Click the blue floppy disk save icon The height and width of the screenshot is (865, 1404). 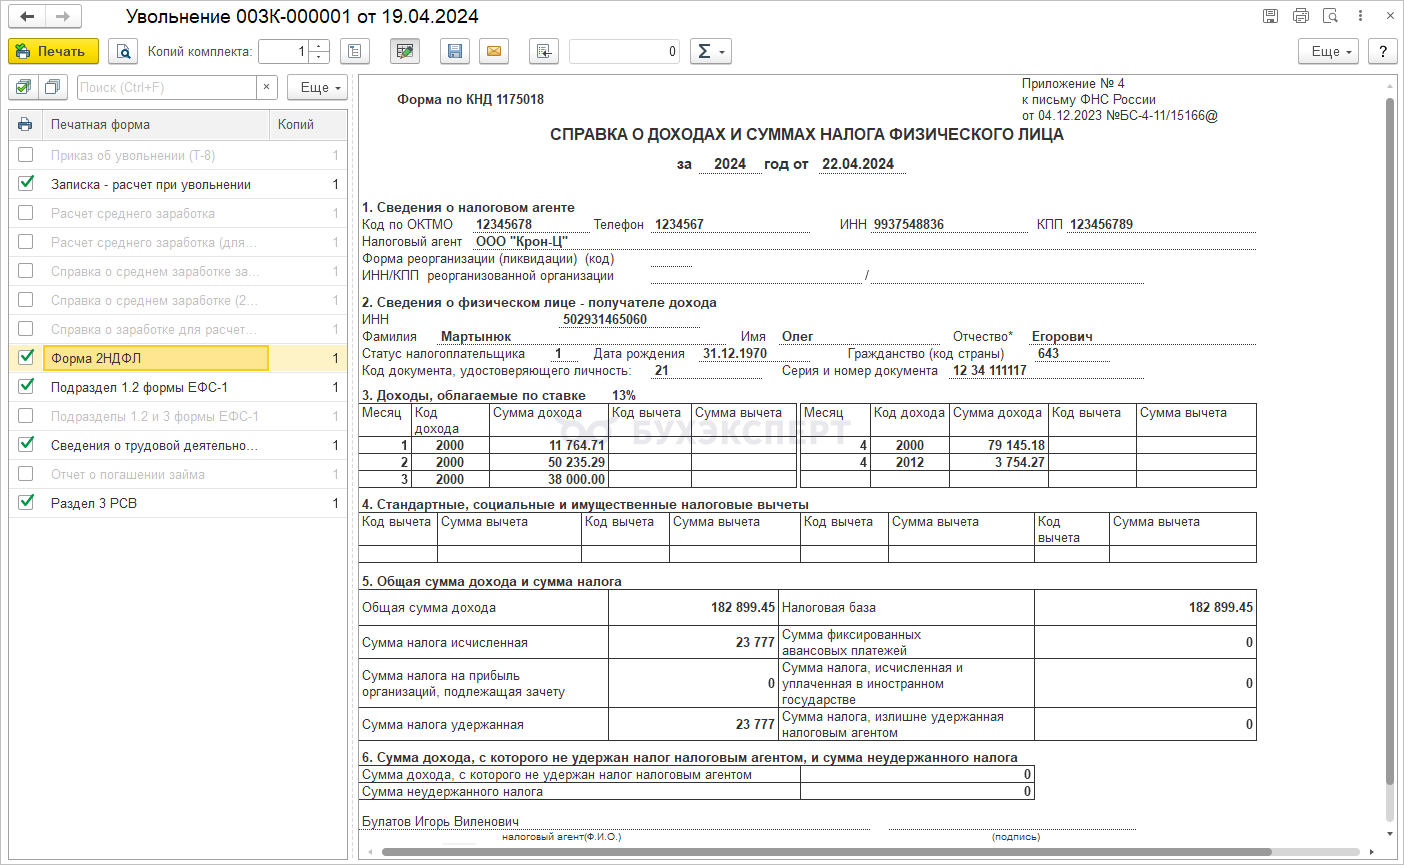pos(455,51)
